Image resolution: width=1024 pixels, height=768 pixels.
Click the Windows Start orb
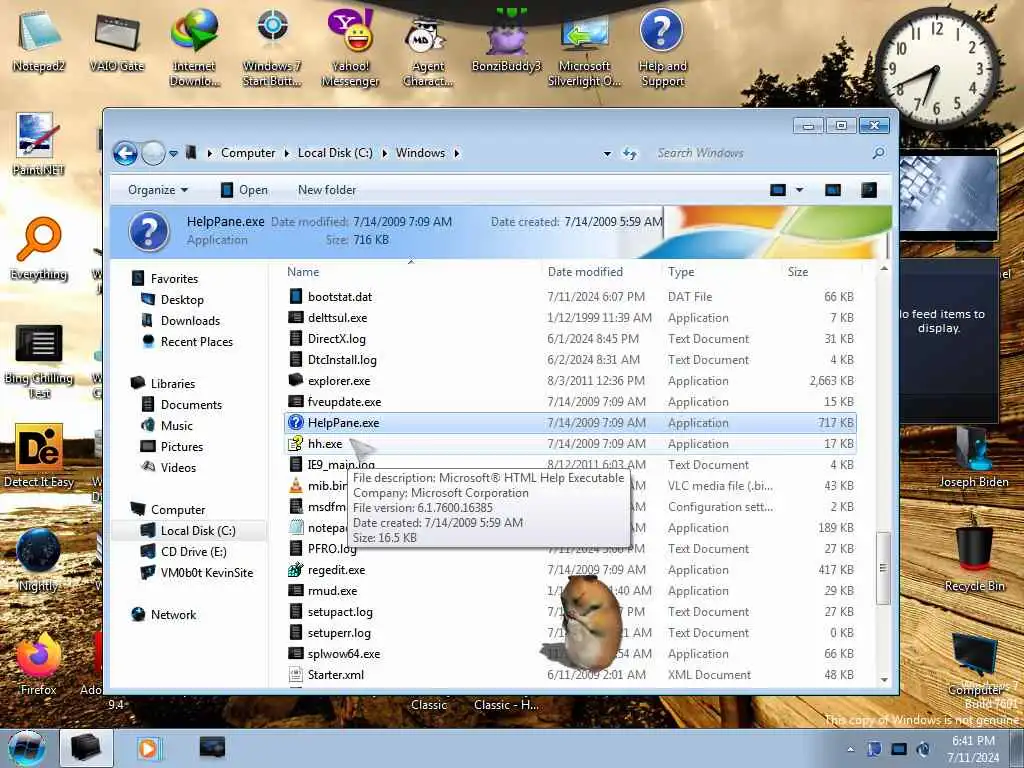(x=27, y=749)
